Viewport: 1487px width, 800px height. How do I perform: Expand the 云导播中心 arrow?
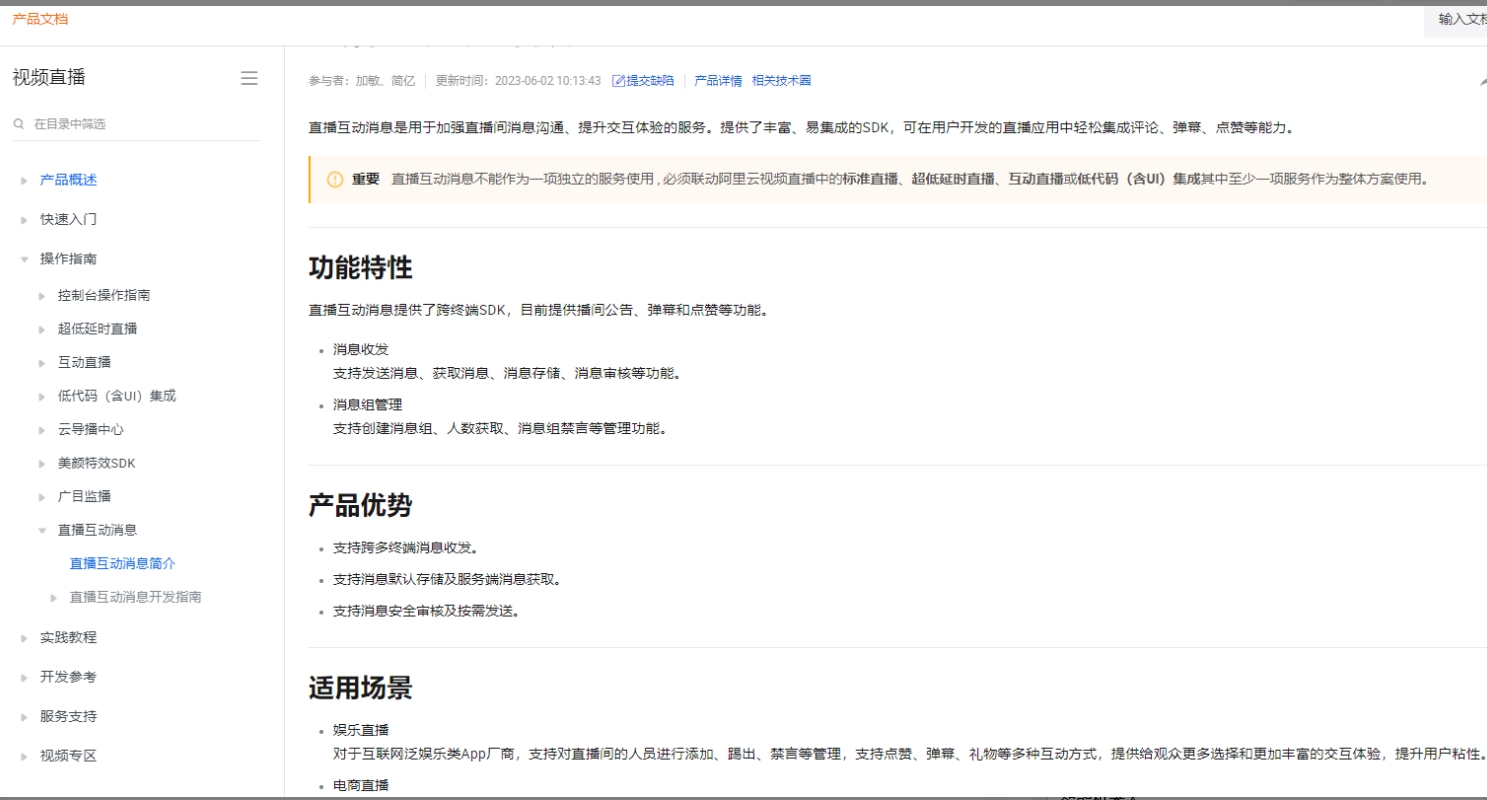point(42,430)
